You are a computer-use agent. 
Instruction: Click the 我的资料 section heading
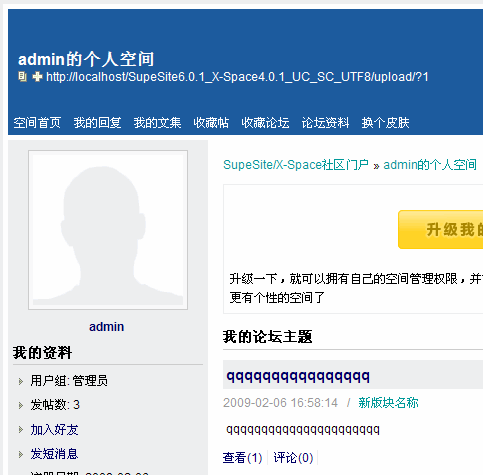click(42, 353)
